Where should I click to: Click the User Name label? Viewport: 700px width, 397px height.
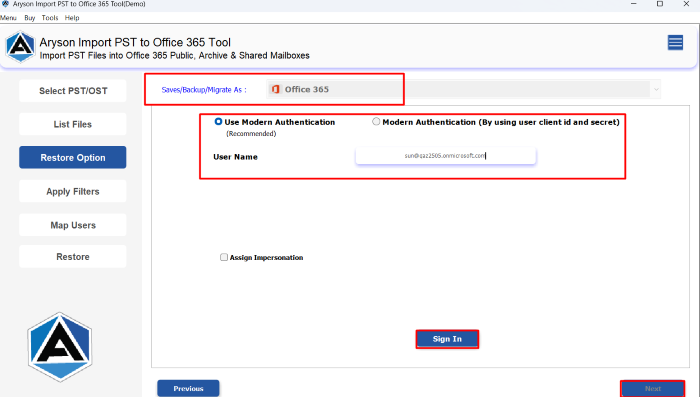click(x=235, y=157)
